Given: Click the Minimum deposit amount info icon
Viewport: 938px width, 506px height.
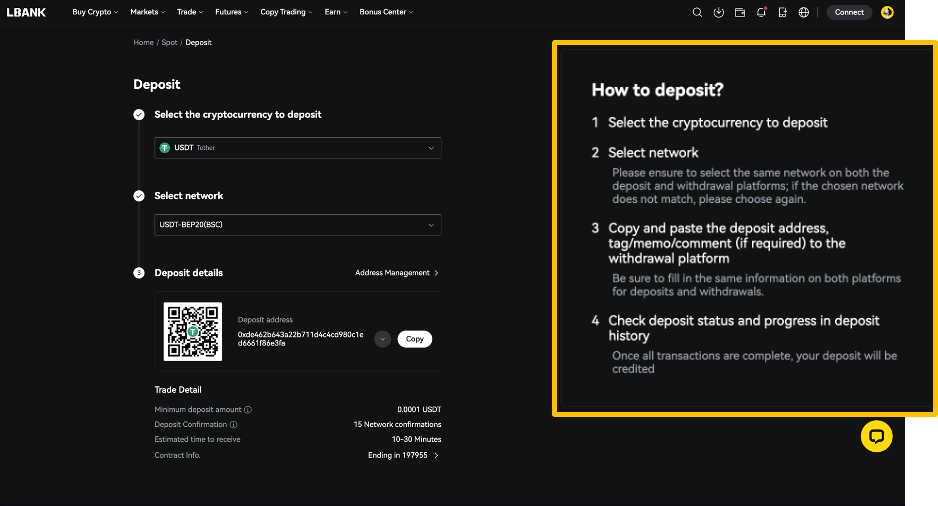Looking at the screenshot, I should [248, 410].
